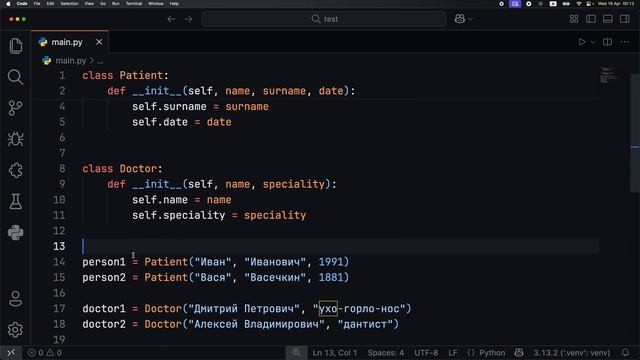Open the Copilot chat icon in title bar

coord(460,19)
